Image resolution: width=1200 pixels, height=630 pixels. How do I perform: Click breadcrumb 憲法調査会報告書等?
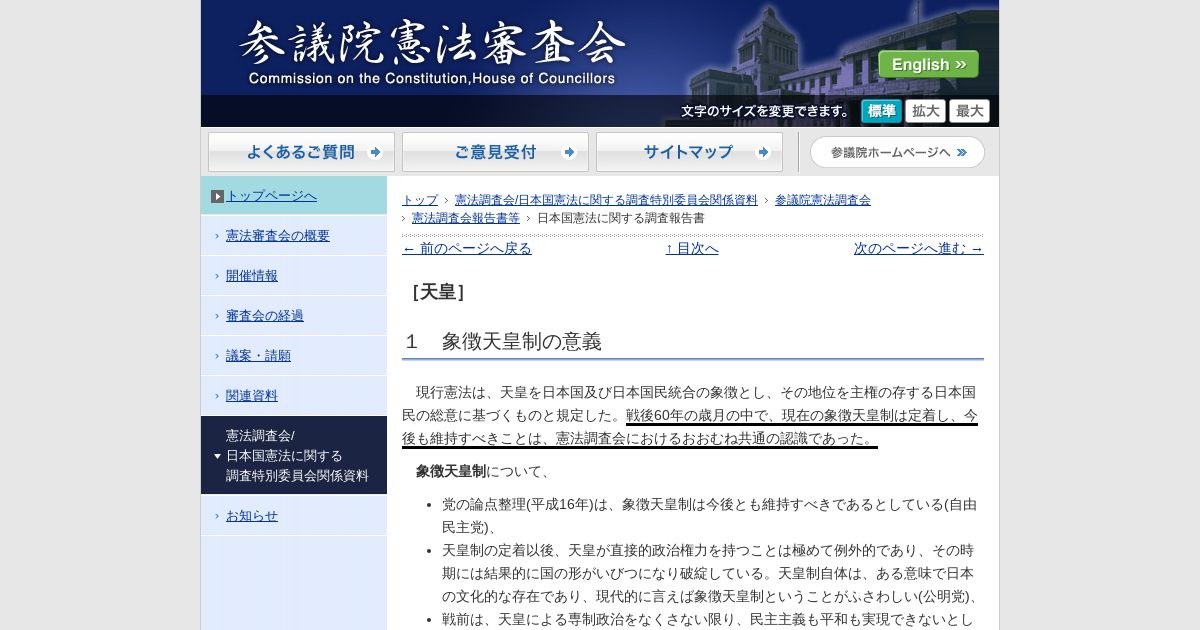[466, 218]
